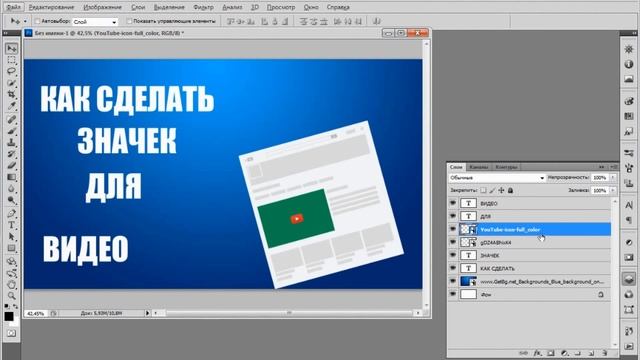Hide the ЗНАЧЕК text layer
The height and width of the screenshot is (360, 640).
tap(453, 255)
